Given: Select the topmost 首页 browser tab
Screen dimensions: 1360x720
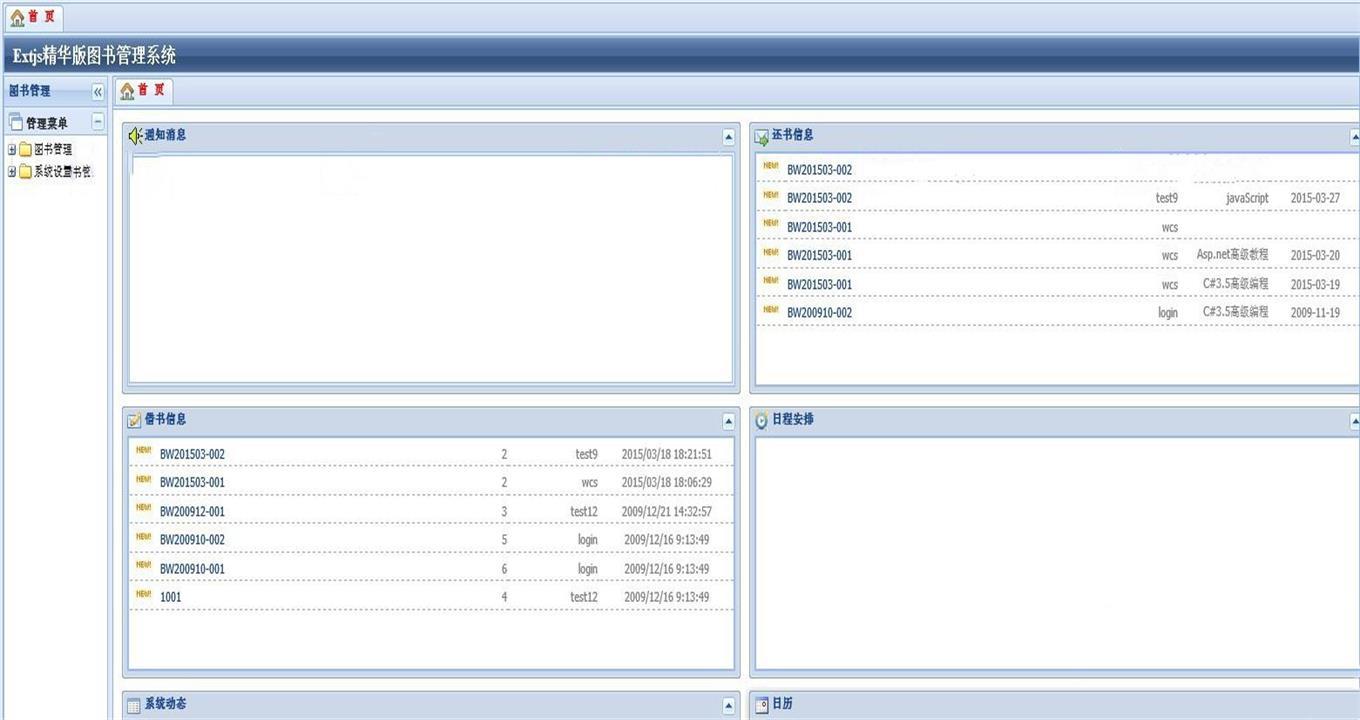Looking at the screenshot, I should pos(33,17).
